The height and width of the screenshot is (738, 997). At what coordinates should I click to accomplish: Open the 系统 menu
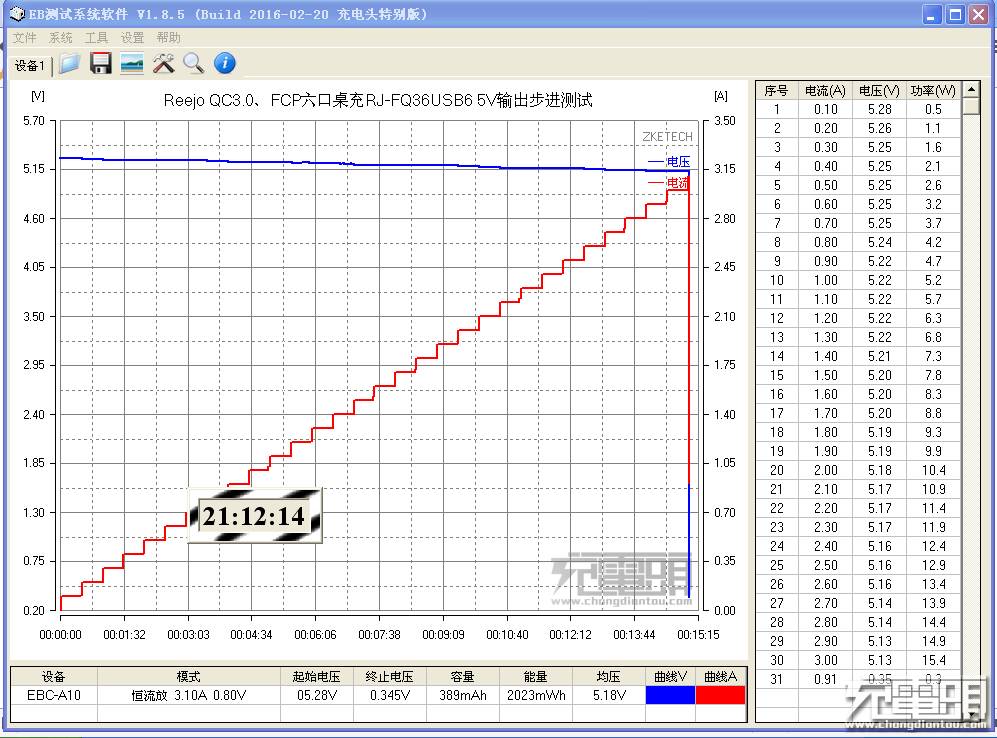pyautogui.click(x=60, y=38)
